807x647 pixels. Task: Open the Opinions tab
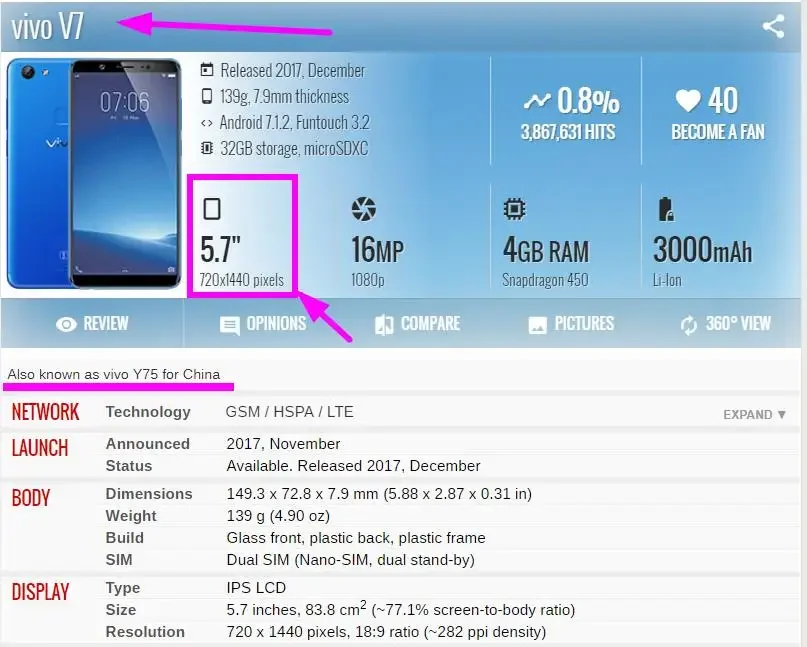tap(263, 324)
